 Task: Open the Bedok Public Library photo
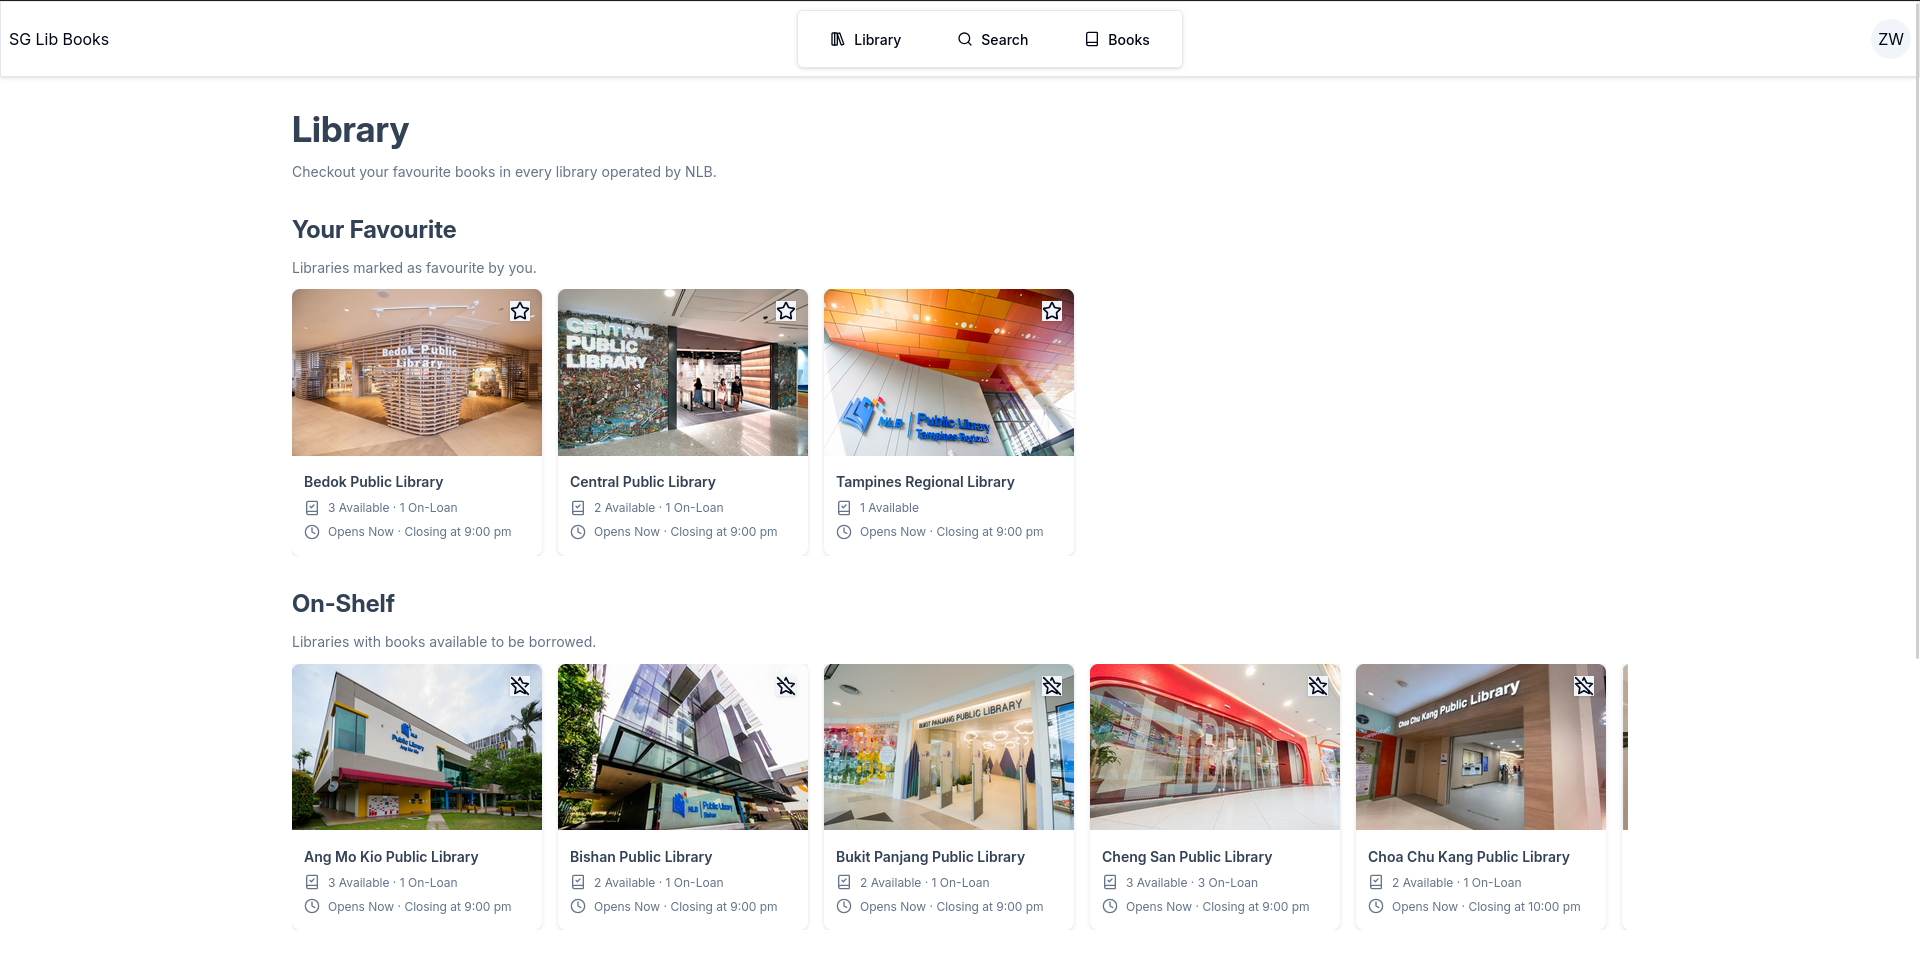[417, 373]
